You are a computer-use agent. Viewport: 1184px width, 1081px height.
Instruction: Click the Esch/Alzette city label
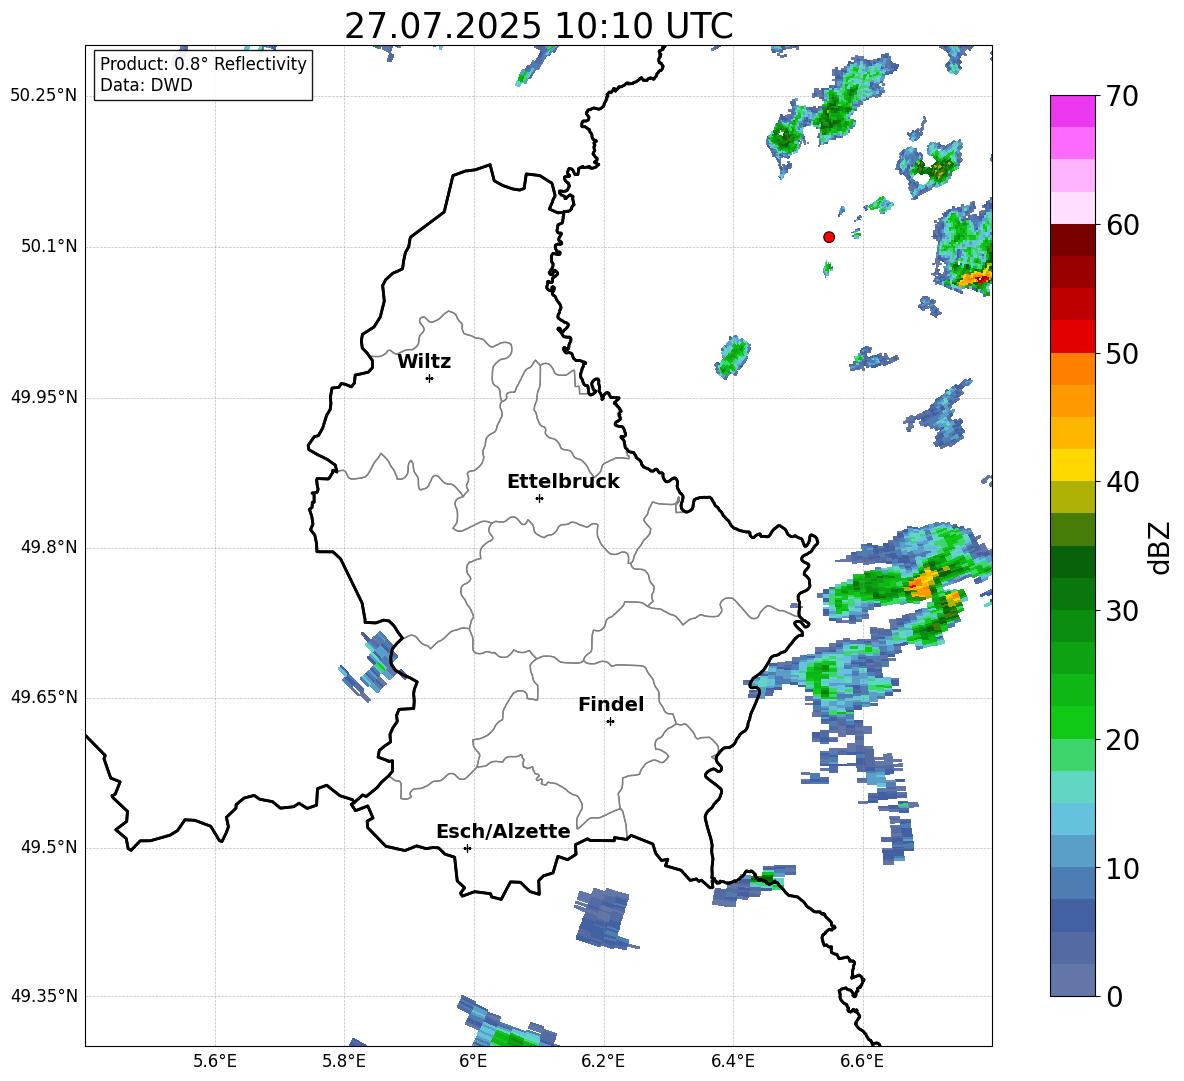coord(503,832)
